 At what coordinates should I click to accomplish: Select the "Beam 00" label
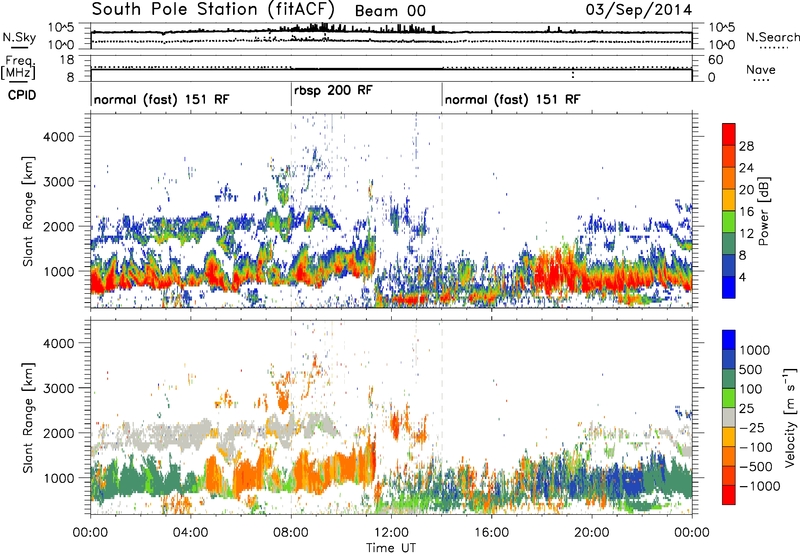[x=390, y=11]
